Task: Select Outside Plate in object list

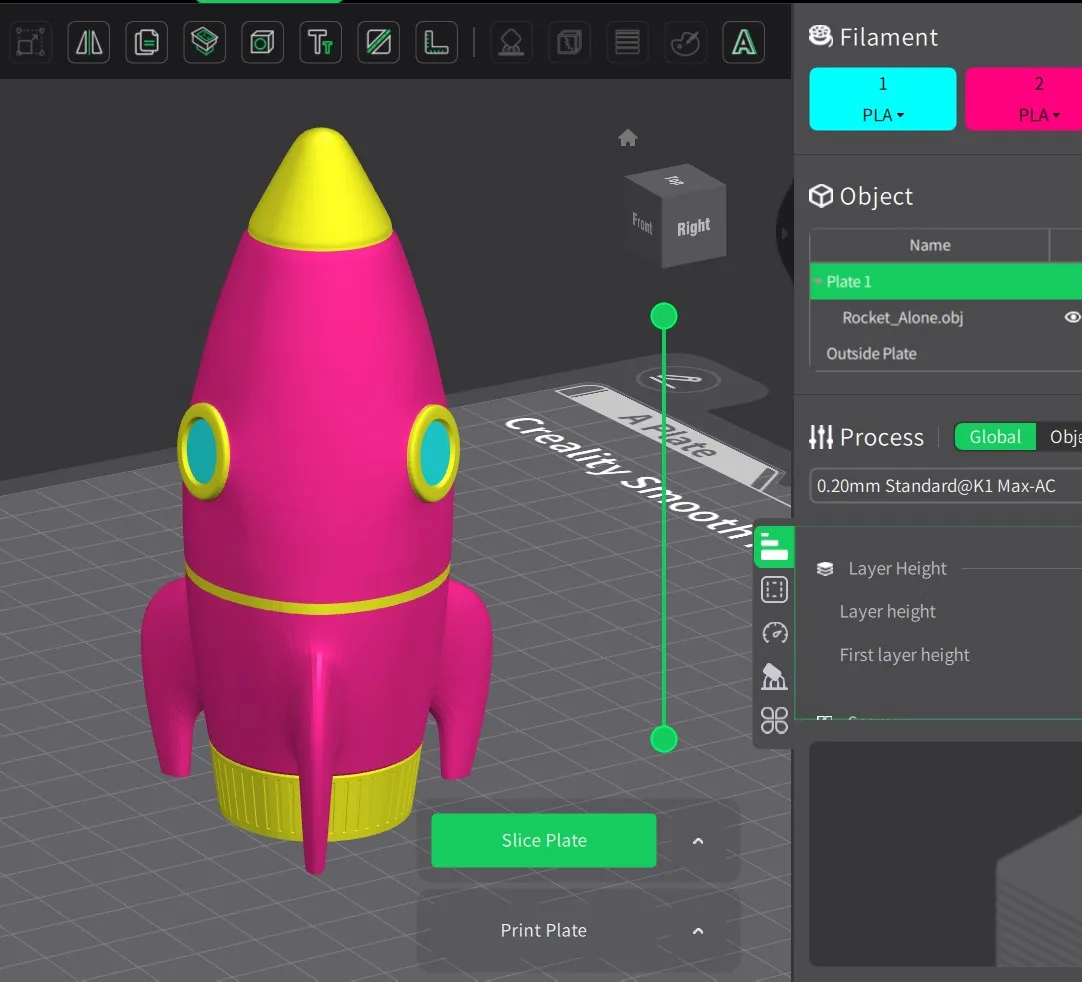Action: (x=872, y=353)
